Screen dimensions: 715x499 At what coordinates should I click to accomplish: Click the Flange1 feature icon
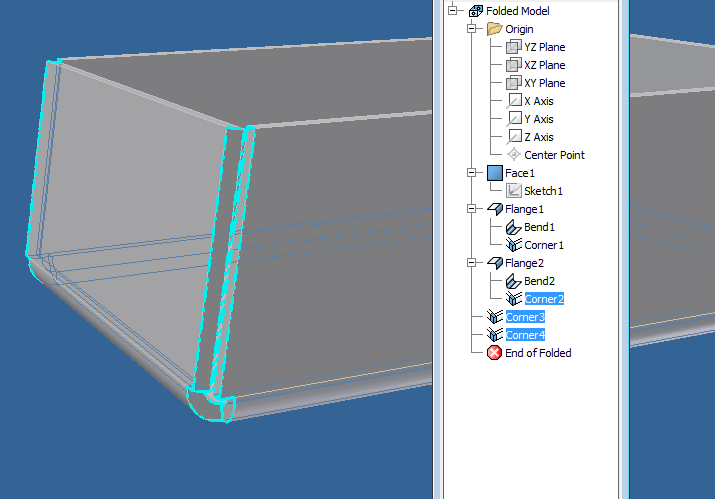coord(495,209)
